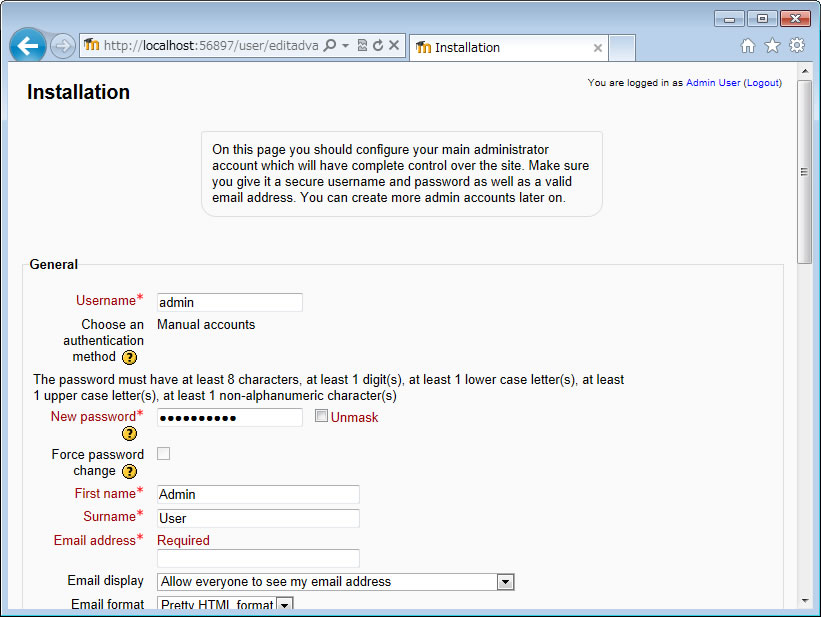Open help icon below New password
The height and width of the screenshot is (617, 821).
[130, 434]
